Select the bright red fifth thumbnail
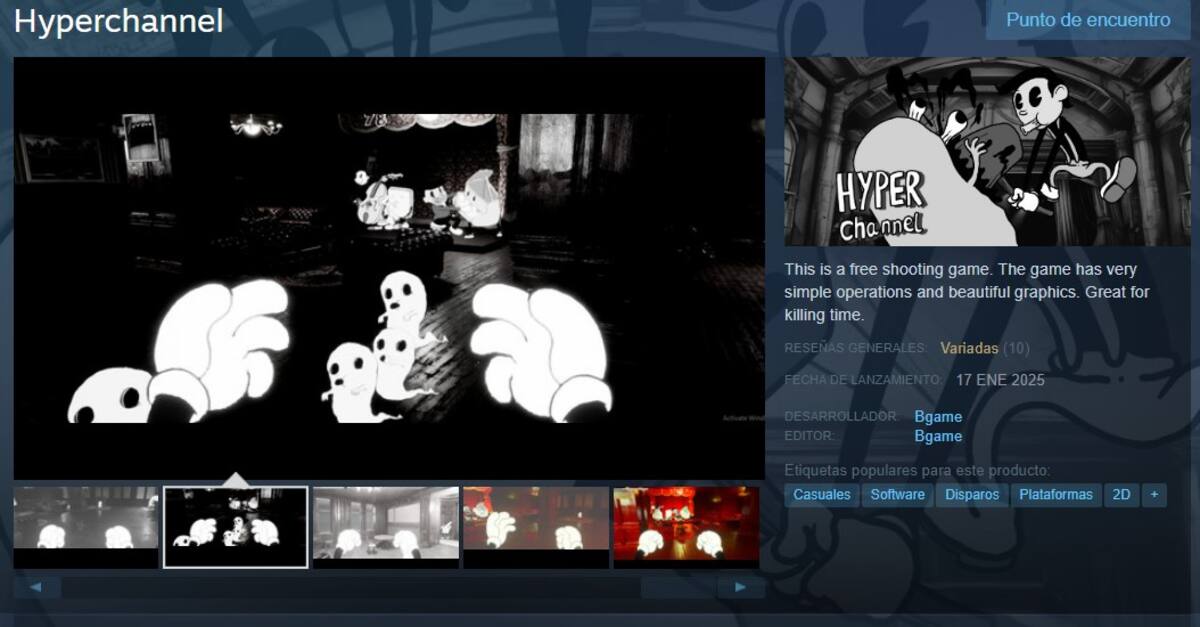This screenshot has height=627, width=1200. [686, 527]
